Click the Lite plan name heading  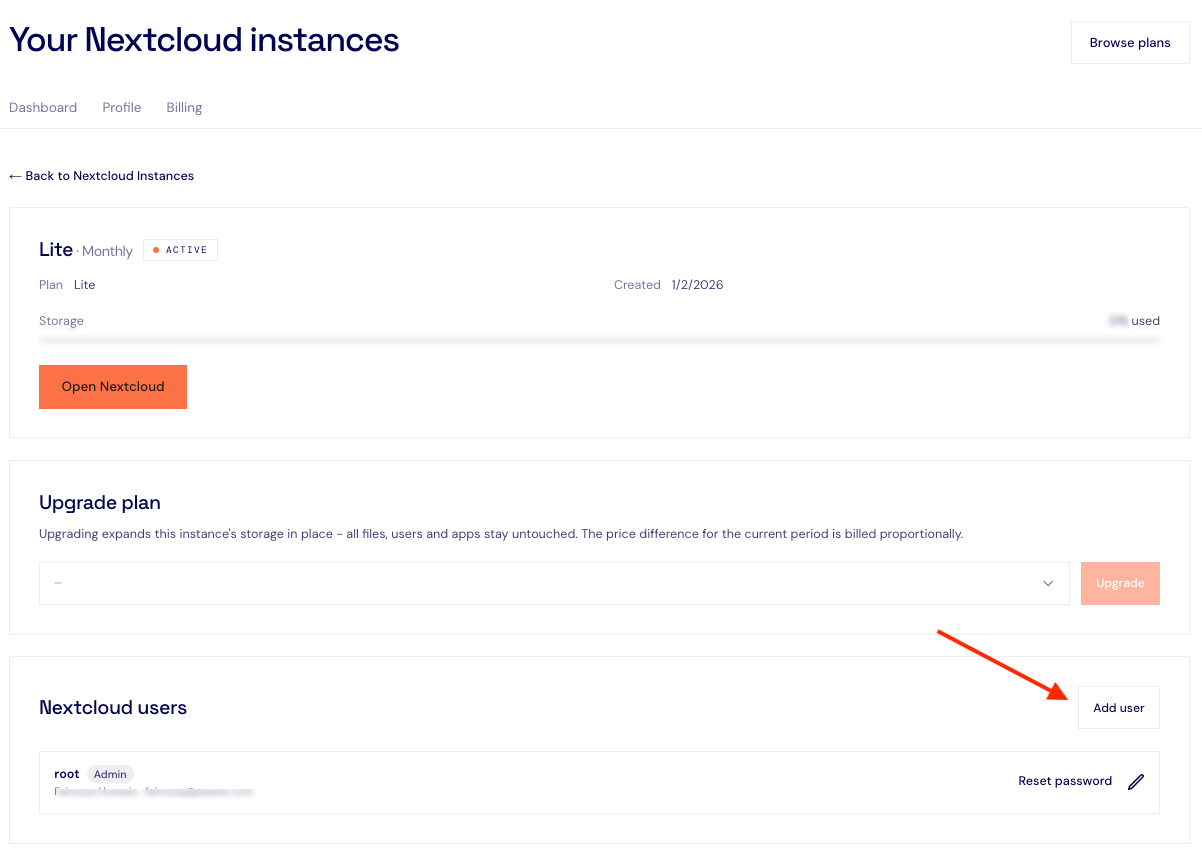56,249
